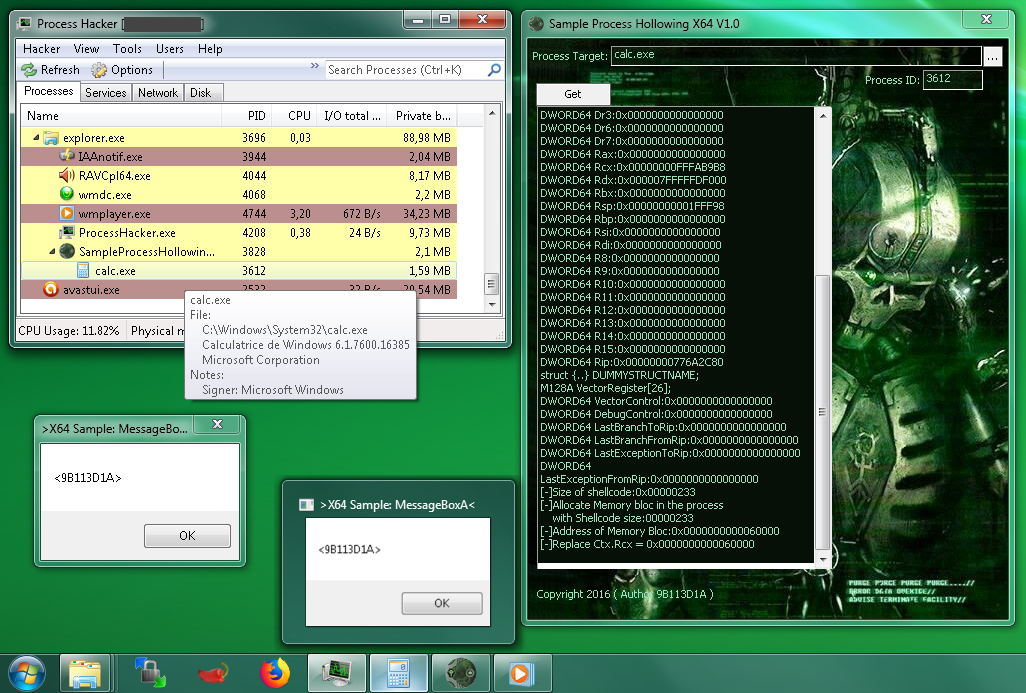The image size is (1026, 693).
Task: Click the Process Hacker title bar icon
Action: tap(25, 24)
